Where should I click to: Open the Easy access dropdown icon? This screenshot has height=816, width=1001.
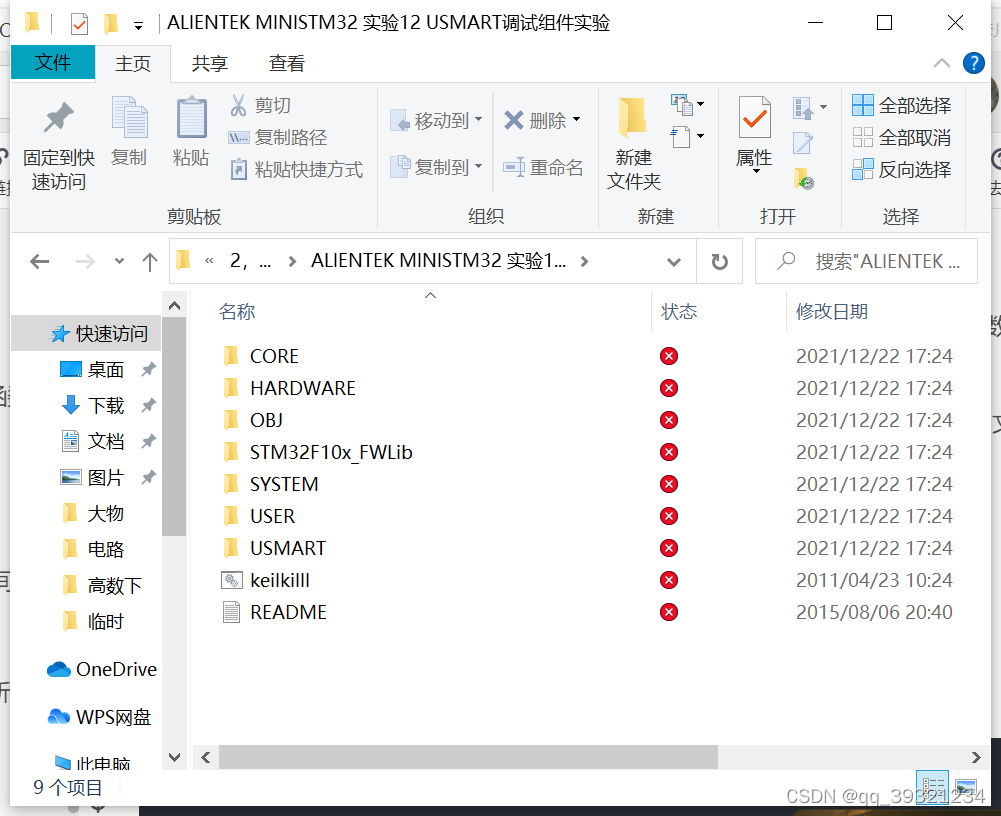(x=687, y=136)
